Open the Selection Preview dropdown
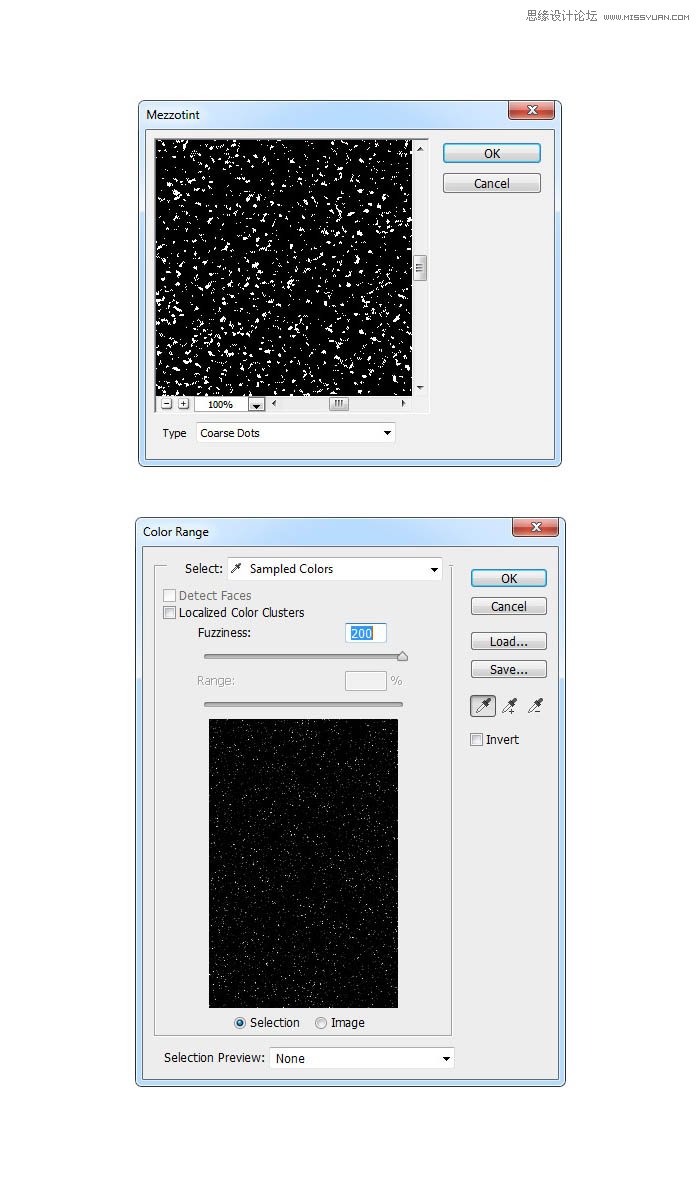The width and height of the screenshot is (700, 1187). [x=361, y=1058]
